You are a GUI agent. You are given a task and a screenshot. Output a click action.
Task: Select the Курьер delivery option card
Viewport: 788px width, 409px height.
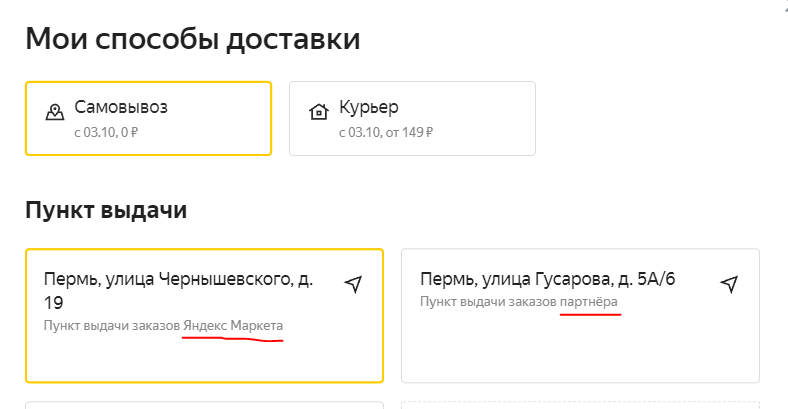click(x=412, y=119)
